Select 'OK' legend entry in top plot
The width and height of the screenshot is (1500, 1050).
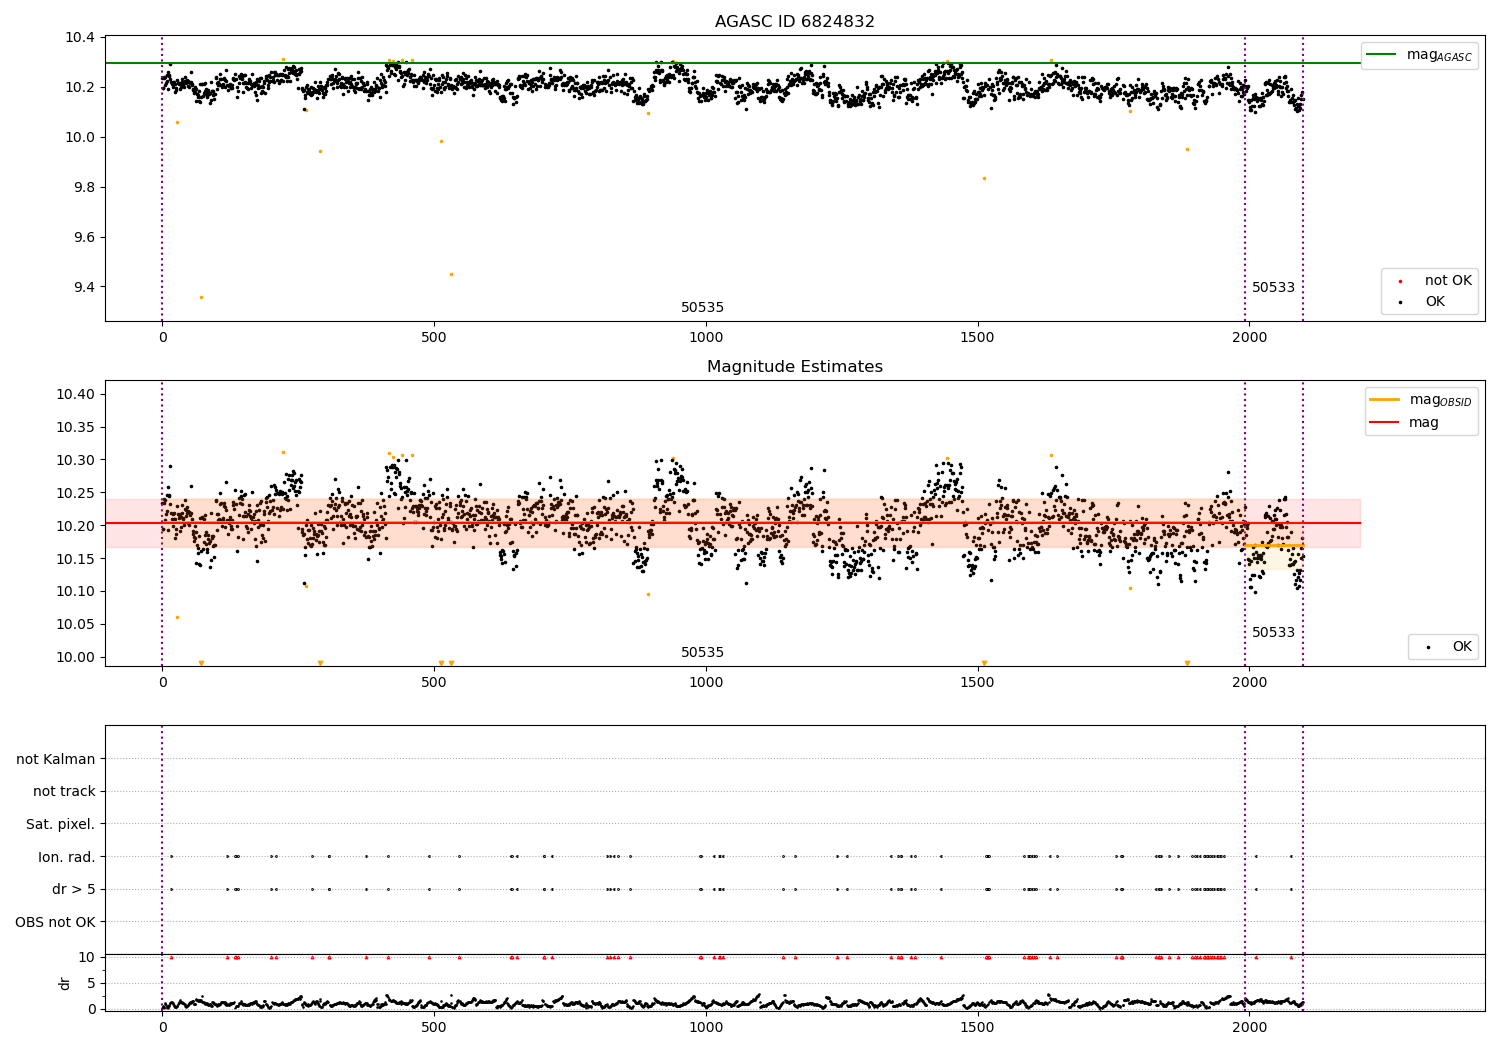tap(1435, 302)
